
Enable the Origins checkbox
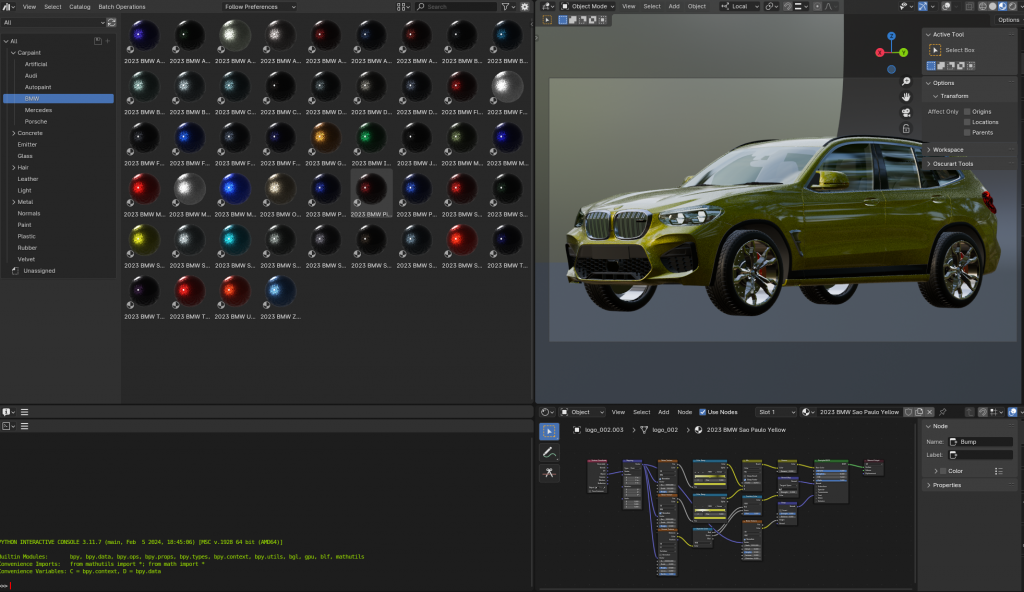point(967,111)
